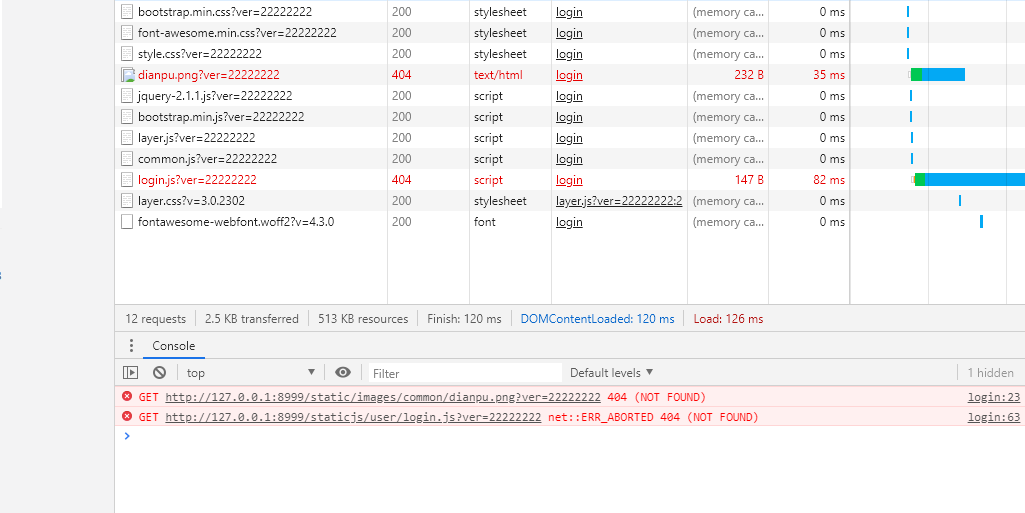Select fontawesome-webfont.woff2?v=4.3.0 request
The height and width of the screenshot is (513, 1025).
[x=236, y=222]
